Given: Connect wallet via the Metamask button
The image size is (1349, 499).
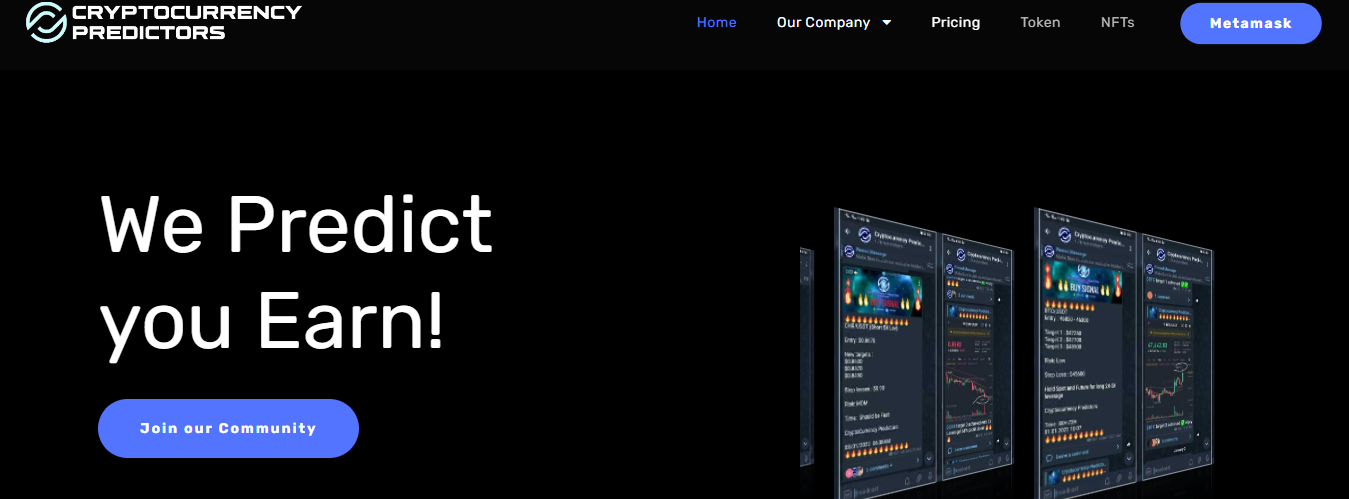Looking at the screenshot, I should click(1250, 23).
